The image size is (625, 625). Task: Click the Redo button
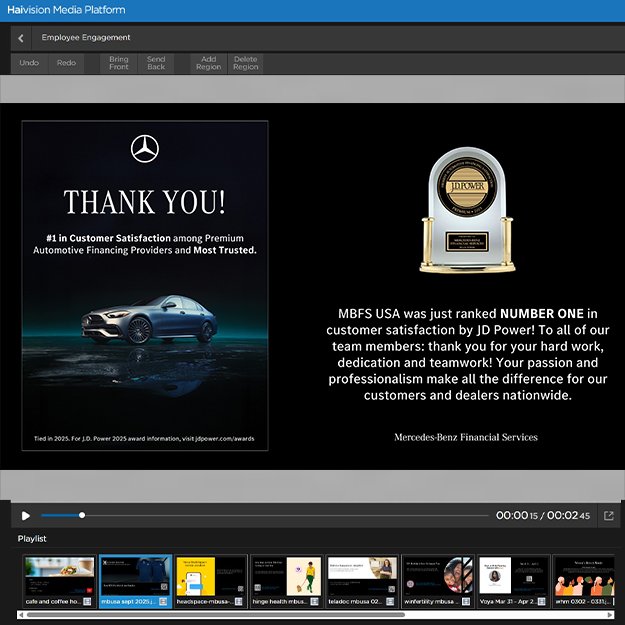tap(66, 63)
